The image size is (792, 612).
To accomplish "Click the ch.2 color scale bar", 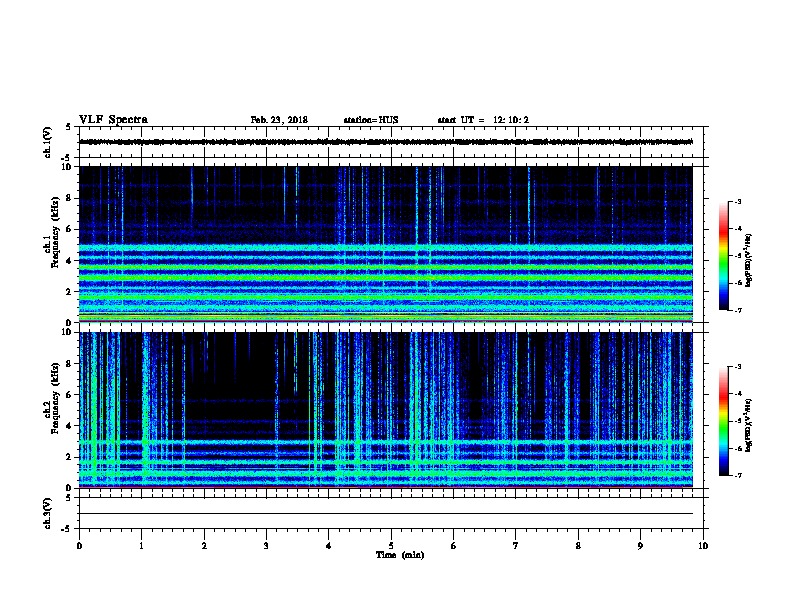I will (723, 421).
